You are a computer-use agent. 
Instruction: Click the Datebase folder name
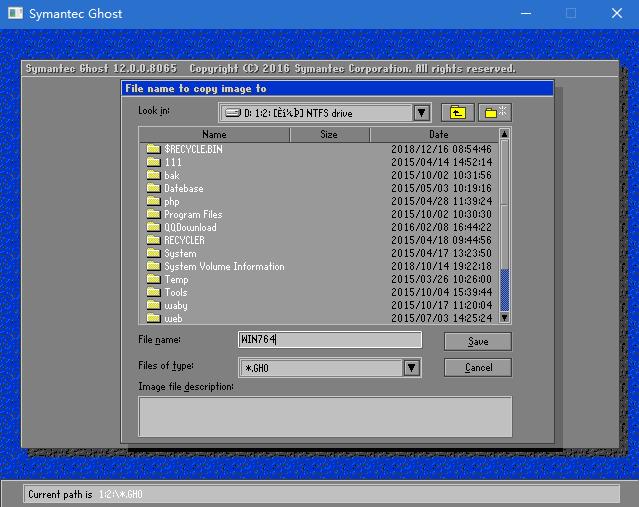tap(183, 188)
